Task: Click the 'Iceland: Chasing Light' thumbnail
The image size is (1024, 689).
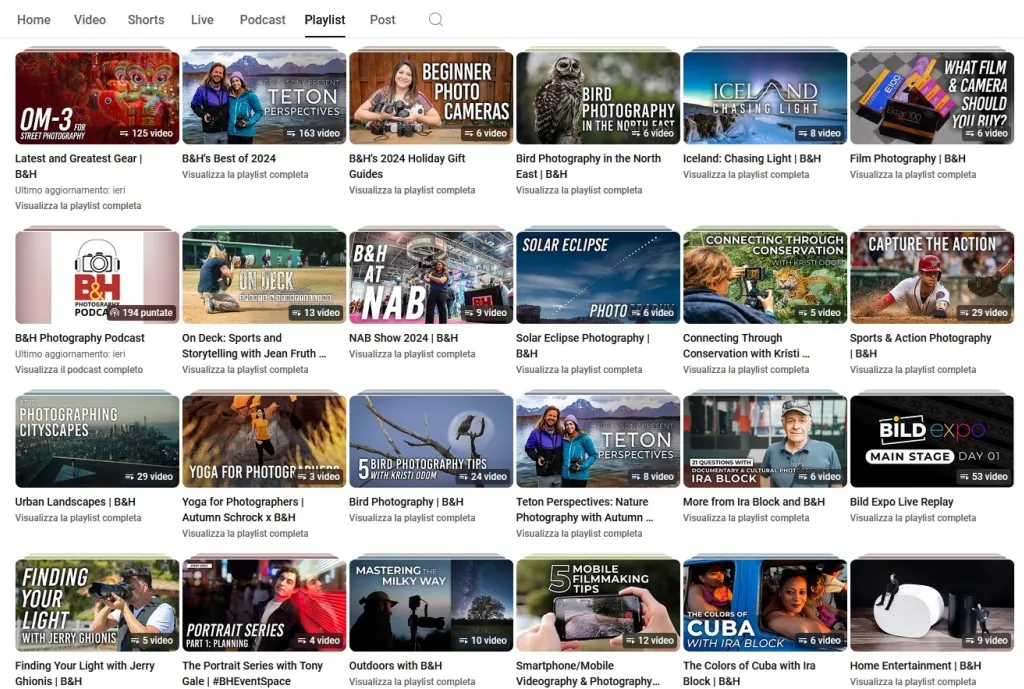Action: click(764, 96)
